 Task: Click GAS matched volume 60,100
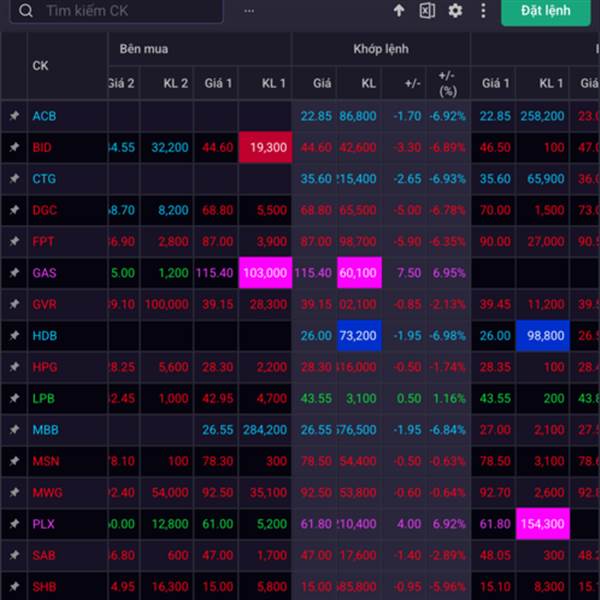(359, 272)
